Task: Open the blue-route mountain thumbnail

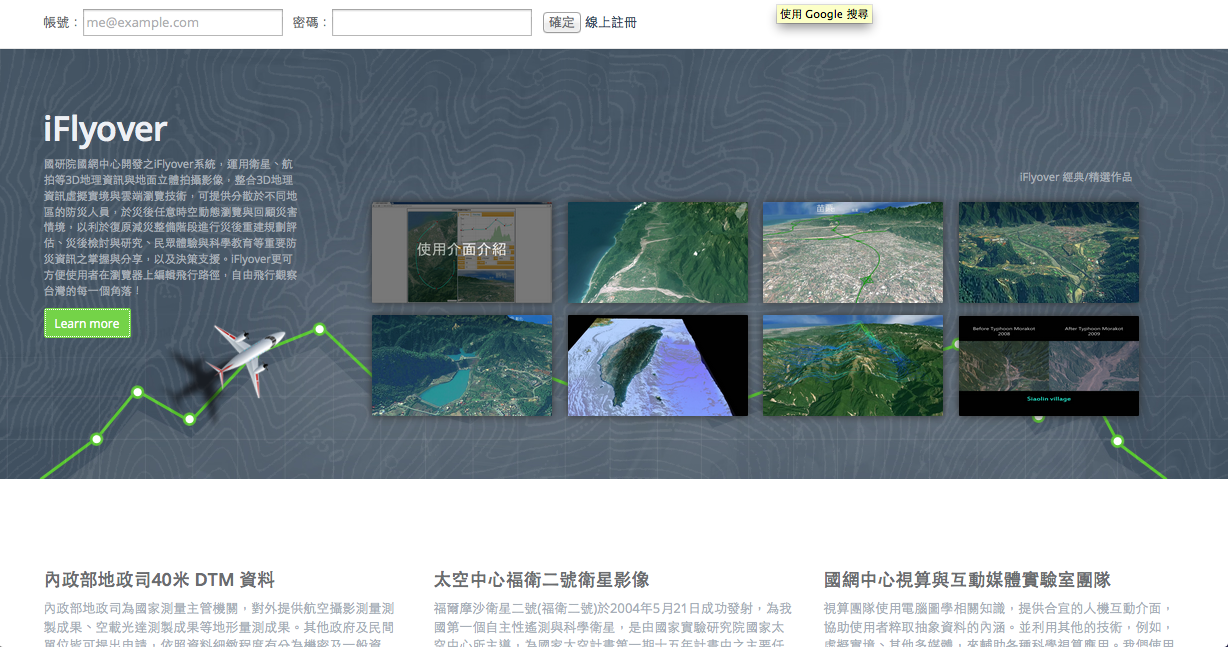Action: pos(853,366)
